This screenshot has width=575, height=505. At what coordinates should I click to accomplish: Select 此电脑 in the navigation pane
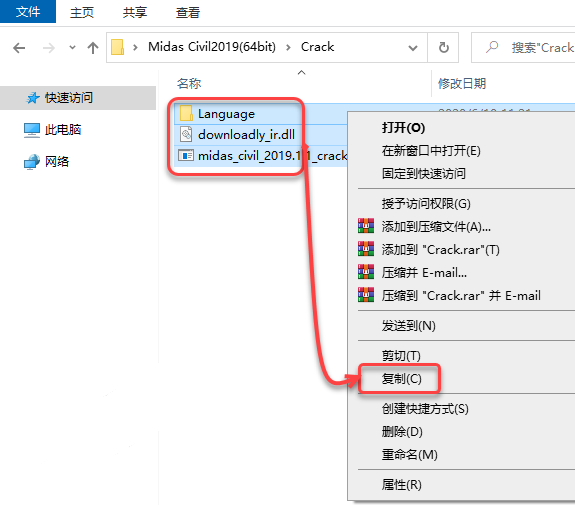pos(63,129)
